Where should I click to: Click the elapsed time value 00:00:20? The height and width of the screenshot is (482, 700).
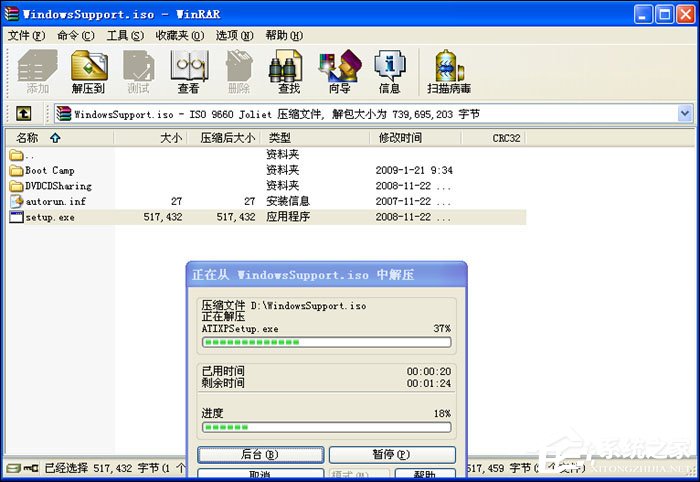429,371
